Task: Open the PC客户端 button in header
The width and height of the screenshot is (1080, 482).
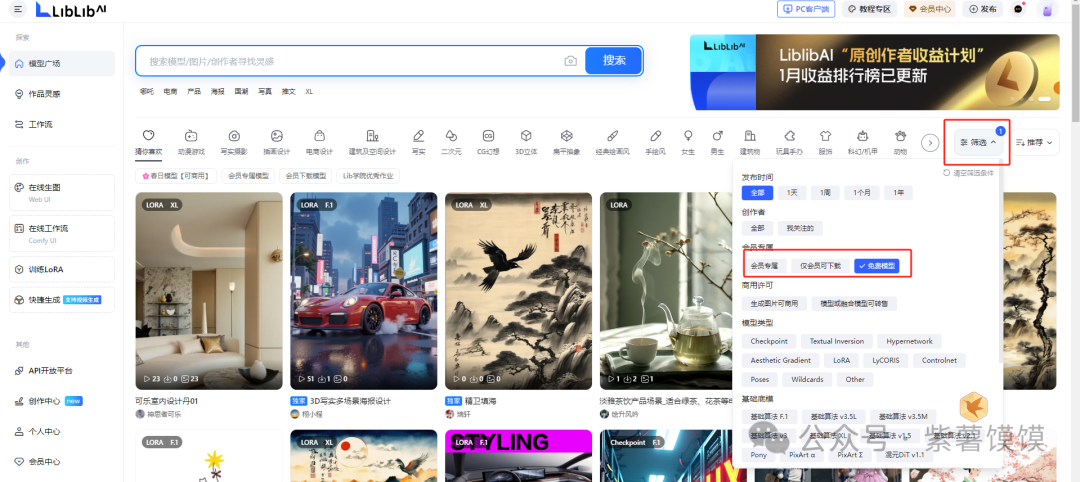Action: point(806,9)
